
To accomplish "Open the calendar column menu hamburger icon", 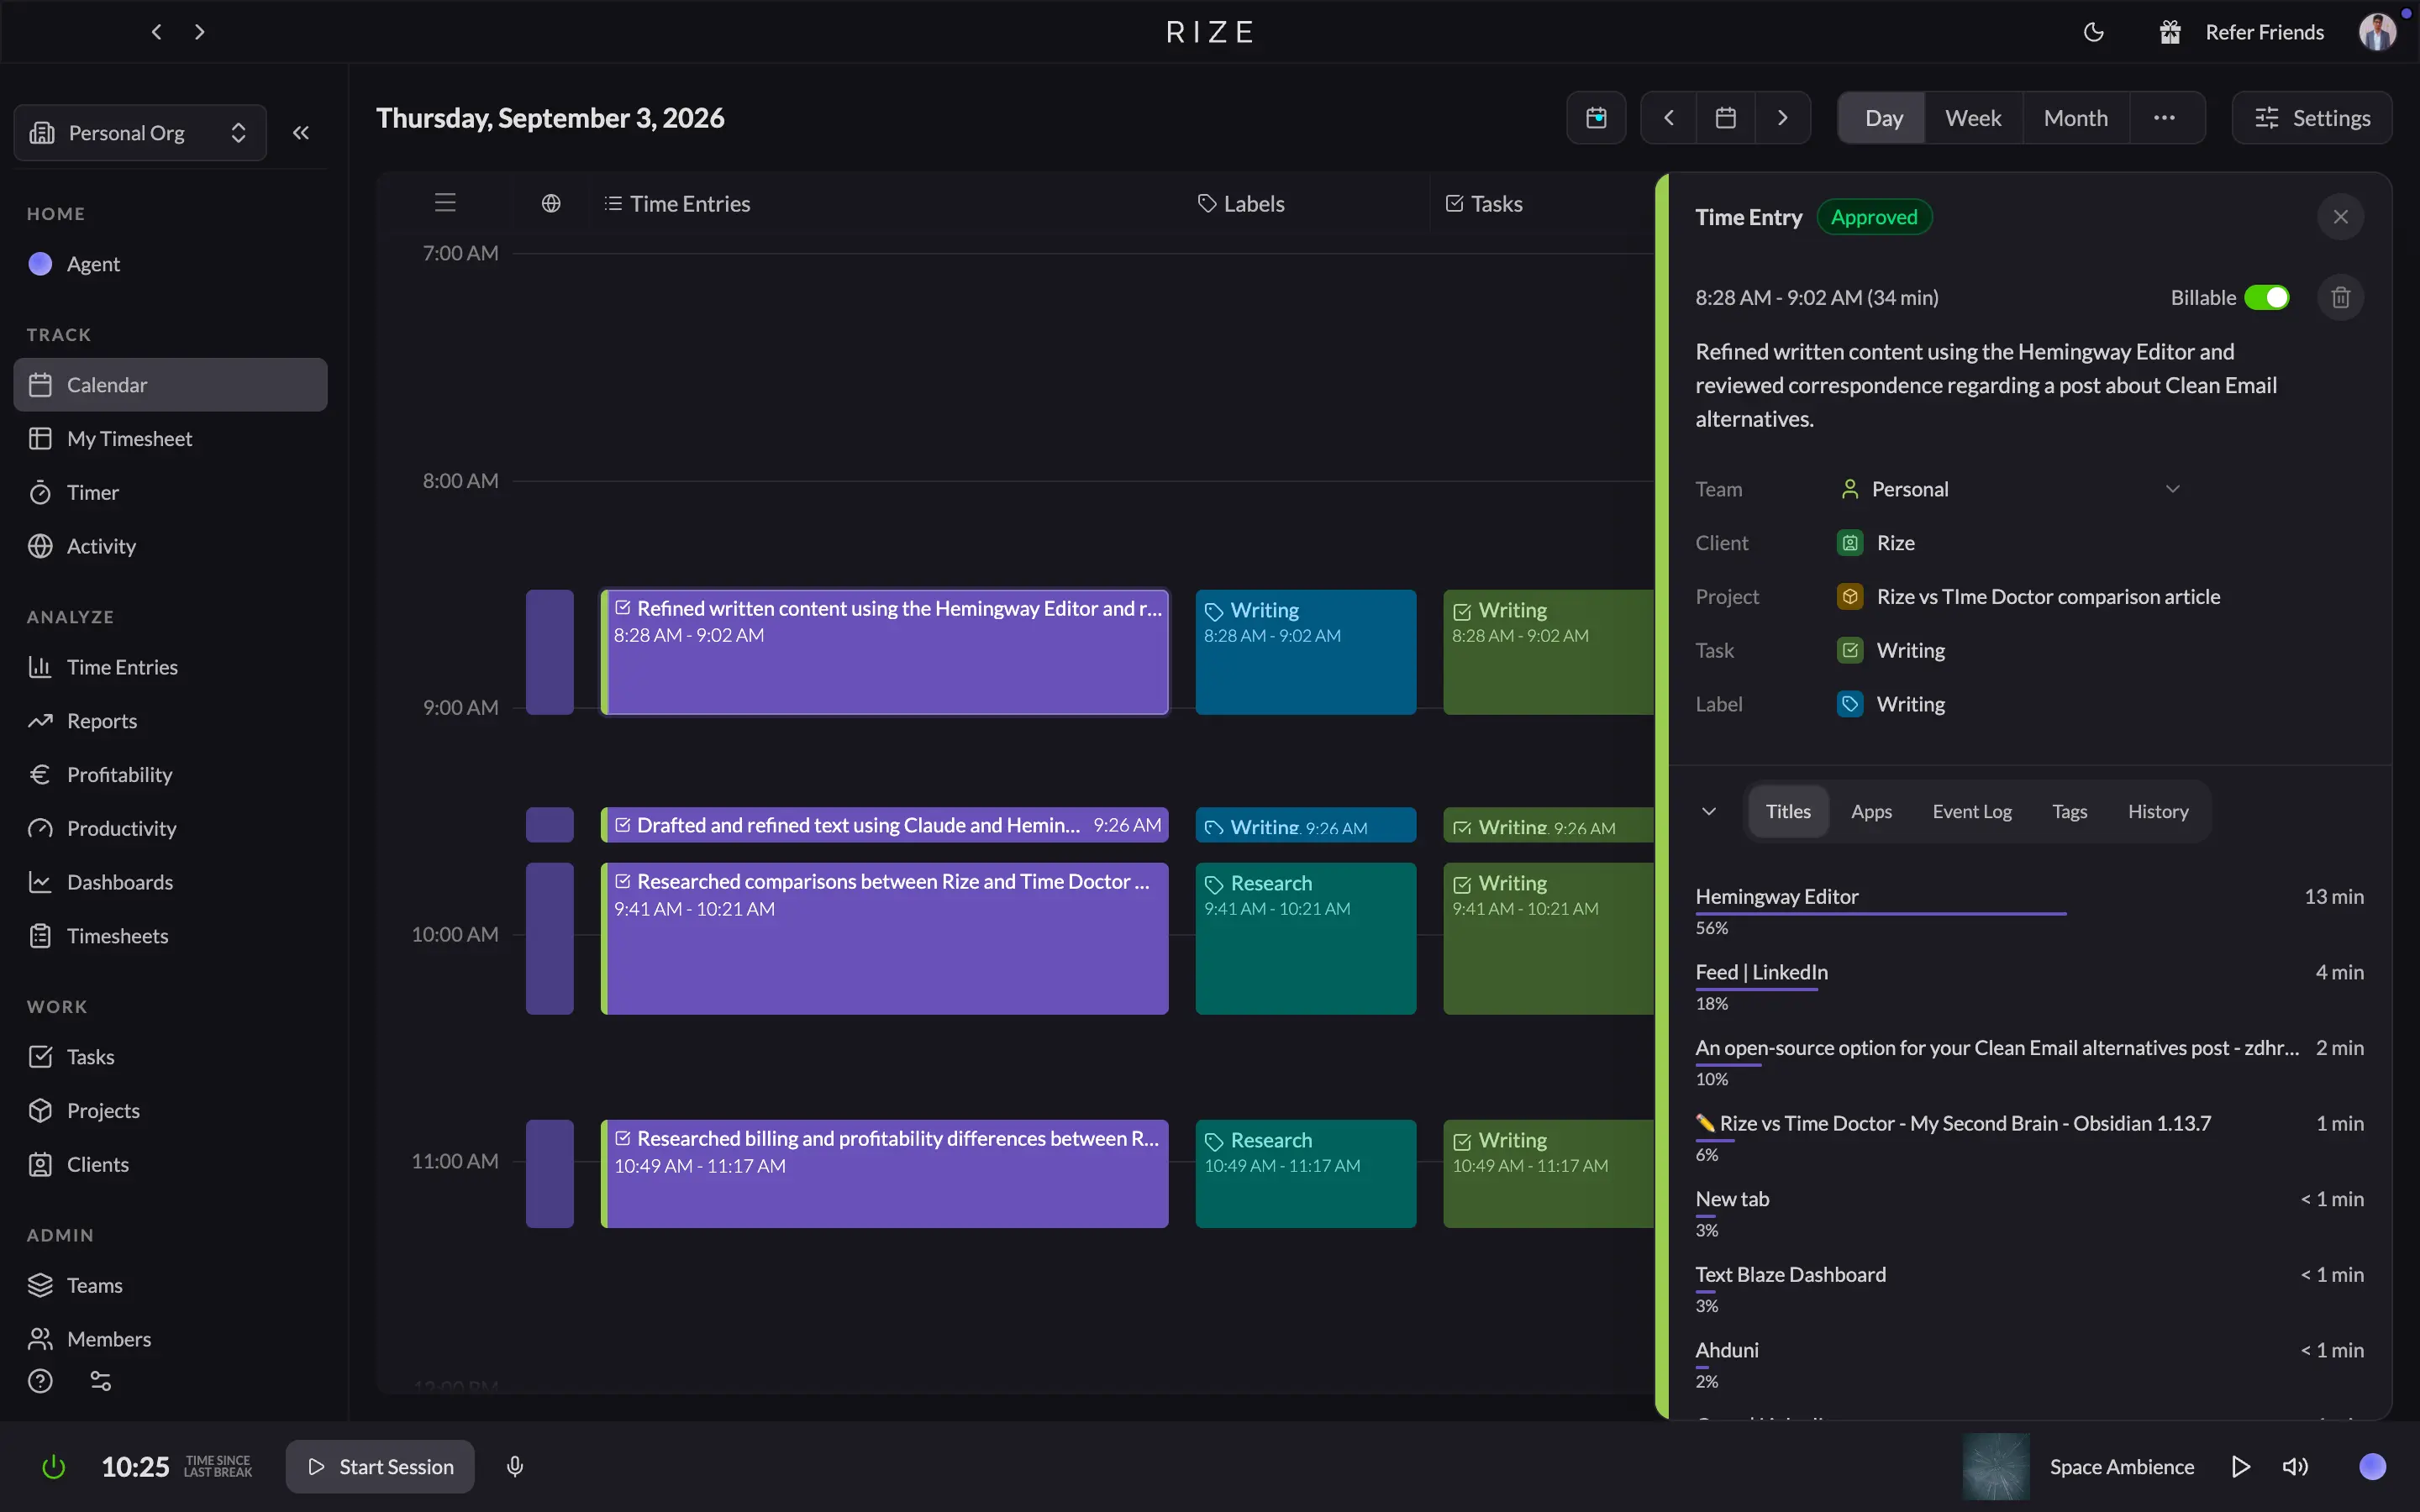I will 445,203.
